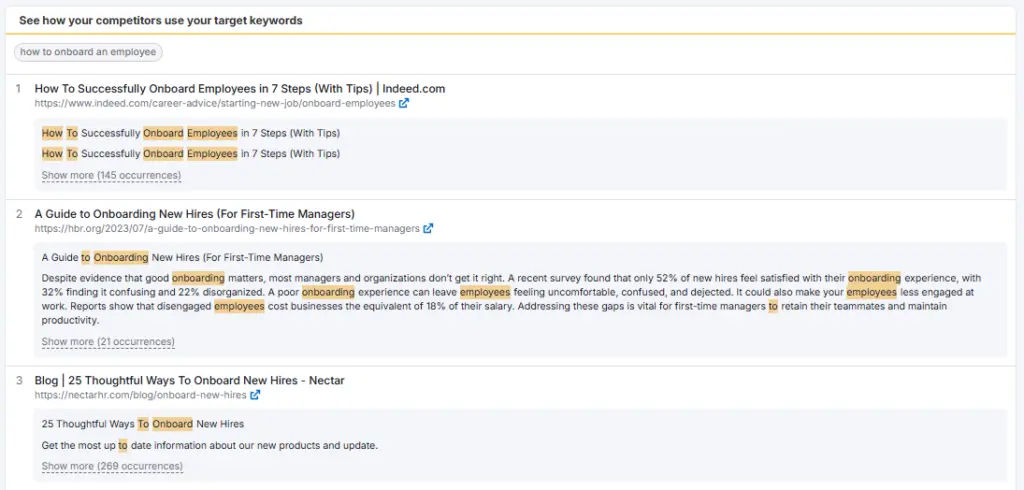The image size is (1024, 490).
Task: Click the 'Blog | 25 Thoughtful Ways' Nectar title
Action: (x=189, y=380)
